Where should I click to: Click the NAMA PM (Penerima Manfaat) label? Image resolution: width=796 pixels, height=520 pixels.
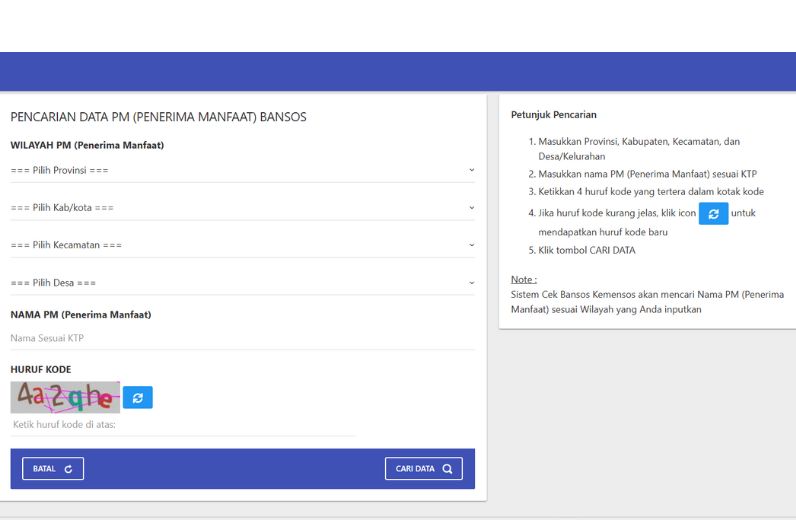pyautogui.click(x=81, y=315)
